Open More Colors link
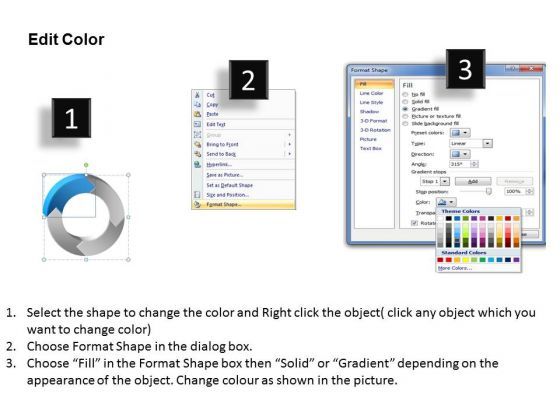This screenshot has height=420, width=560. 455,268
